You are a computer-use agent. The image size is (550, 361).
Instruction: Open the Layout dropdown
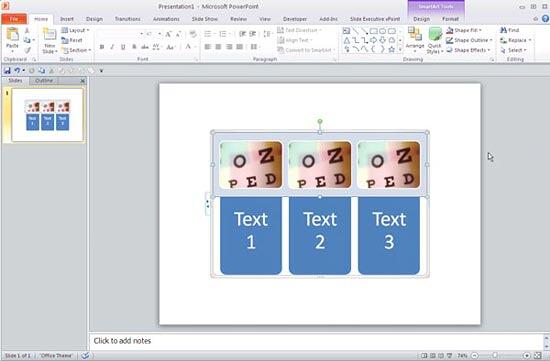[75, 30]
